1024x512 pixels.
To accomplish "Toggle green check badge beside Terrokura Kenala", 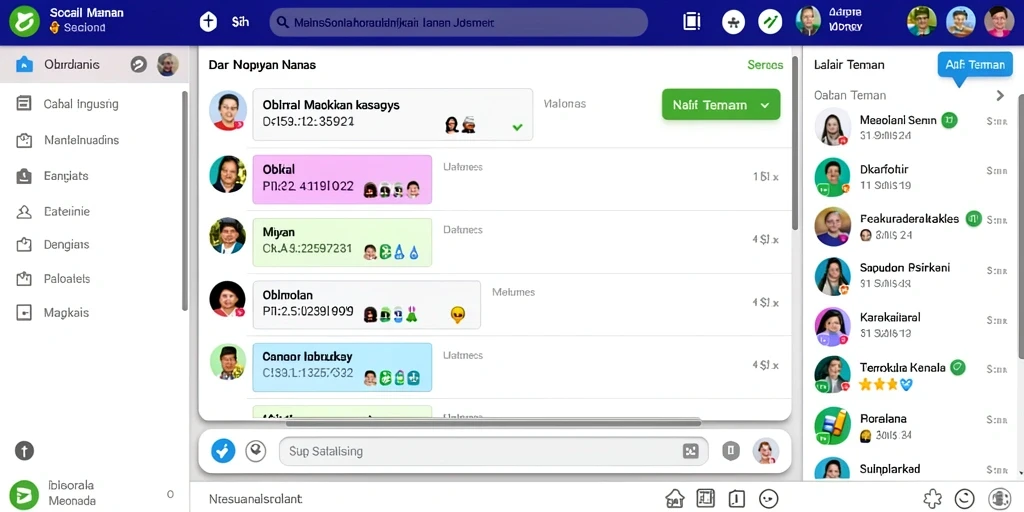I will (957, 367).
